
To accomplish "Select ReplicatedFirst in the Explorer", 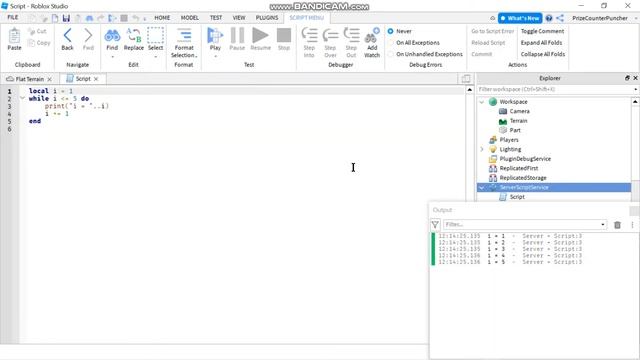I will (518, 168).
